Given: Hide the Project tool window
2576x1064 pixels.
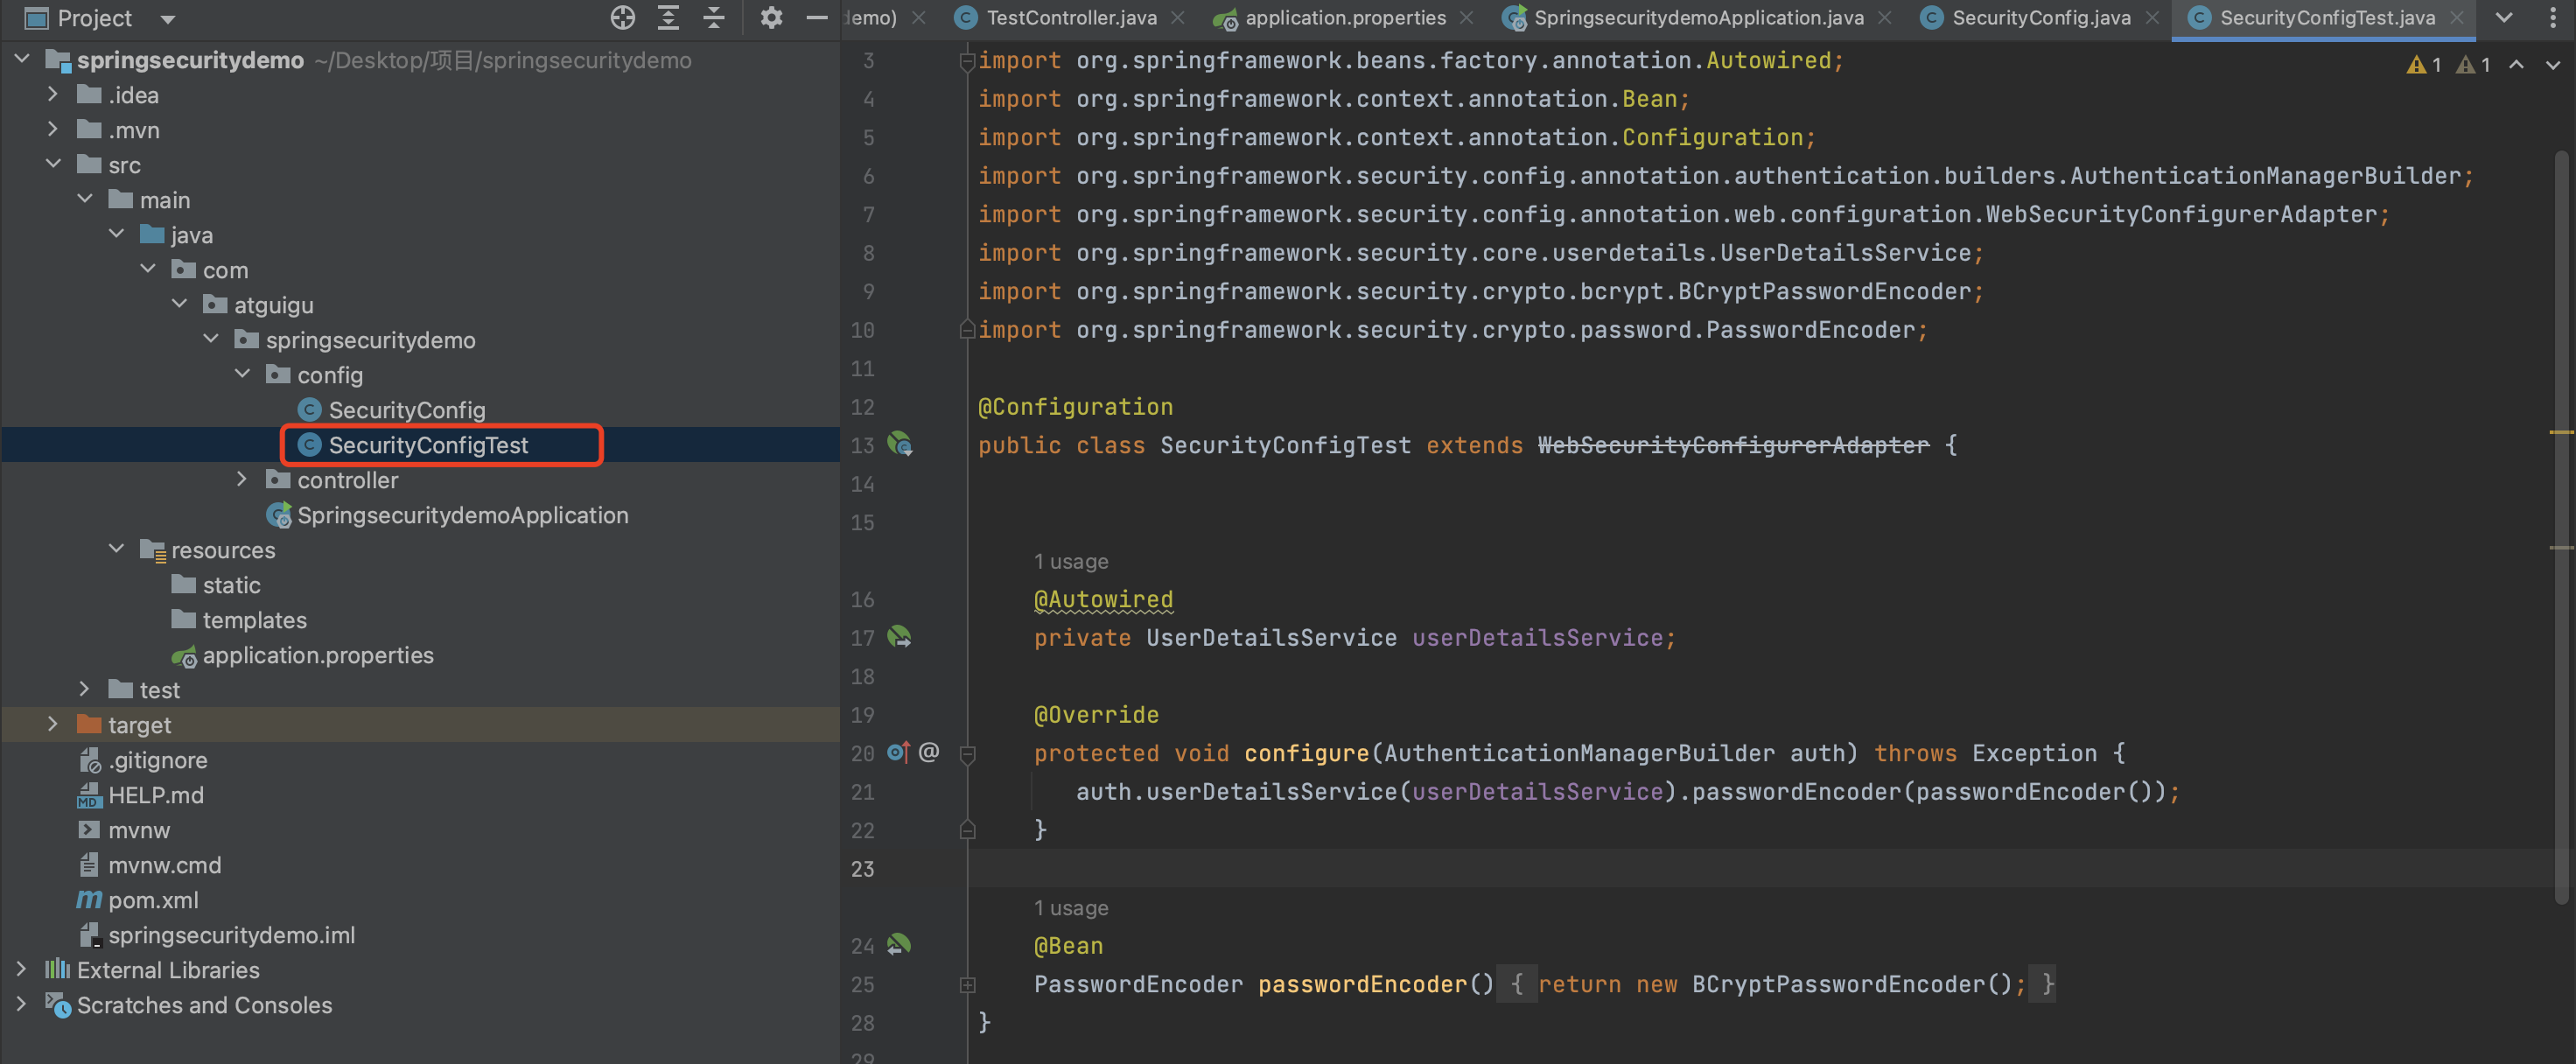Looking at the screenshot, I should (x=817, y=18).
